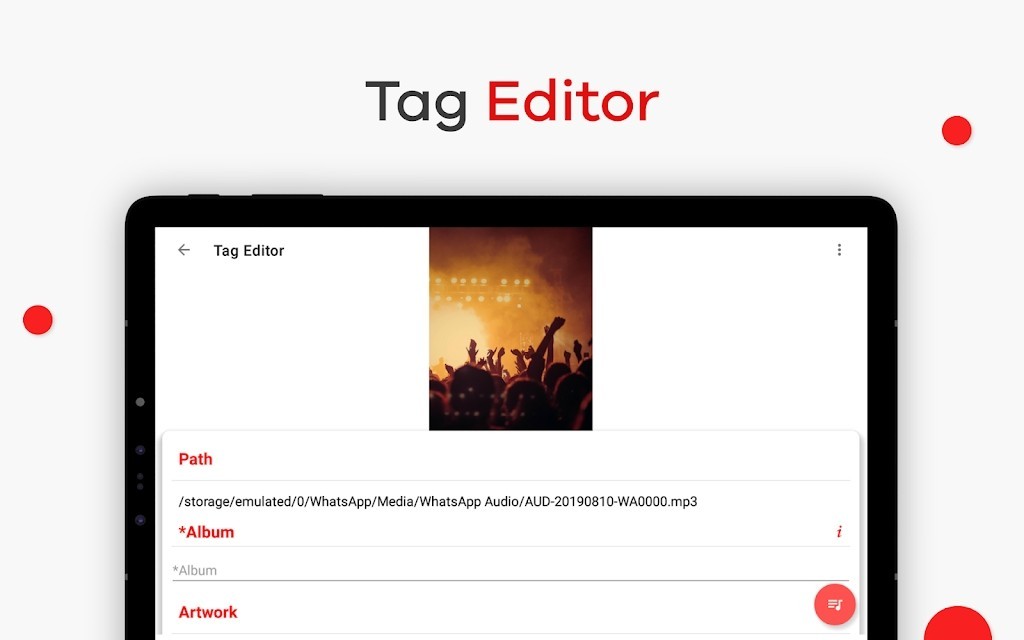The height and width of the screenshot is (640, 1024).
Task: Click the partial red circle below the playlist button
Action: tap(957, 624)
